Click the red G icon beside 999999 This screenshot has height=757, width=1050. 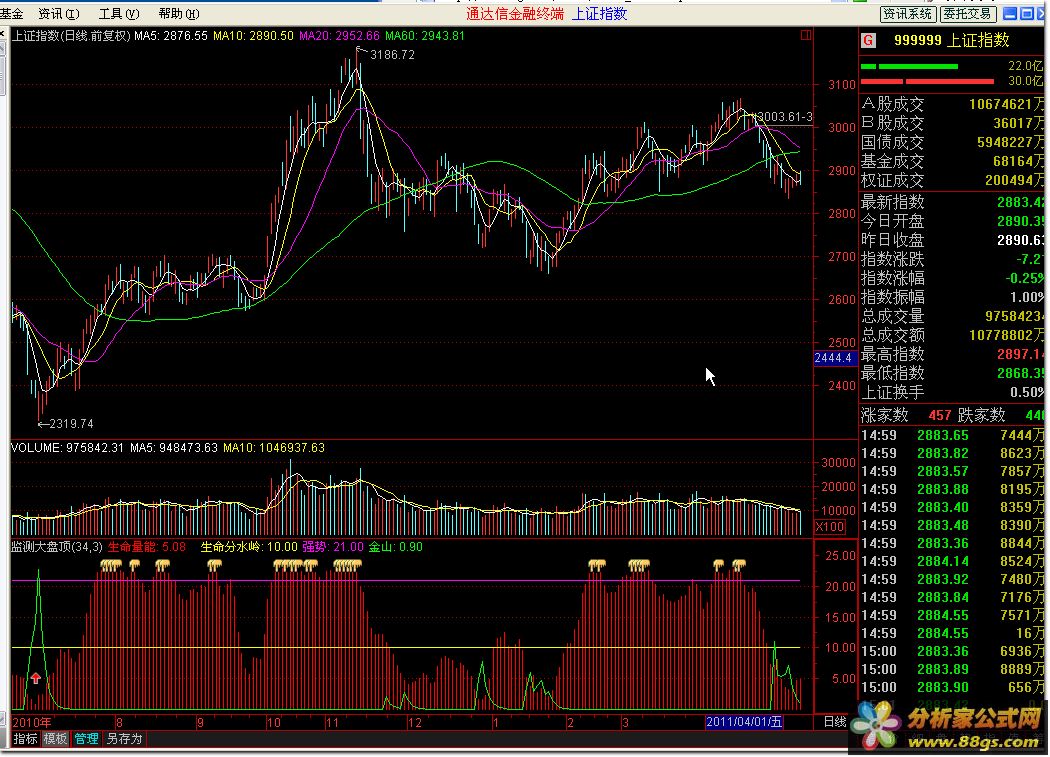869,40
